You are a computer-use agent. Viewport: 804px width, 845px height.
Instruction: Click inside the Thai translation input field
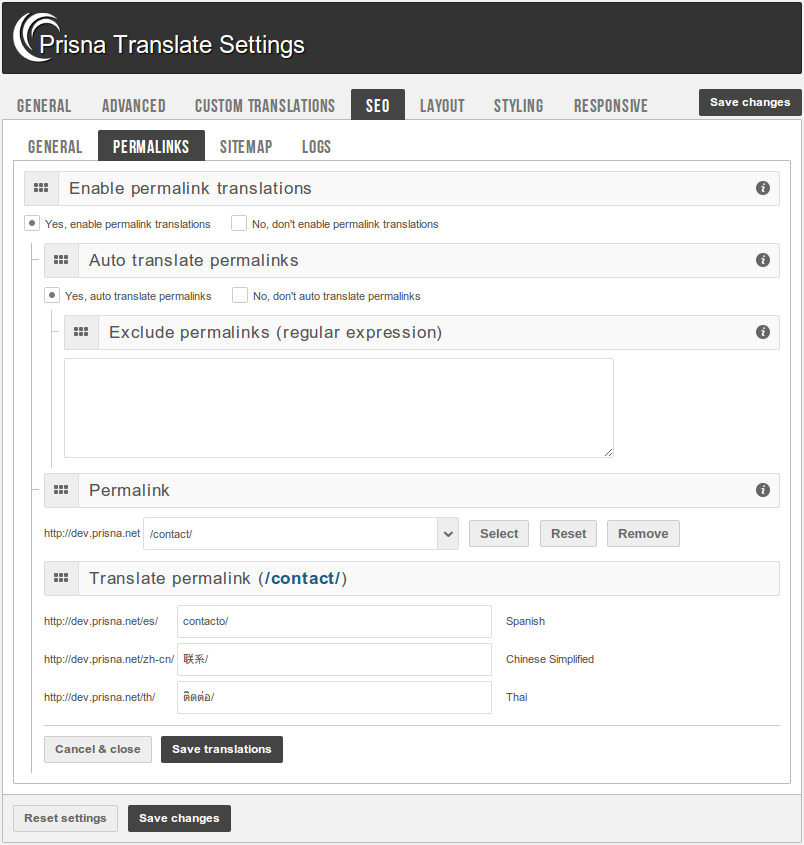(333, 697)
